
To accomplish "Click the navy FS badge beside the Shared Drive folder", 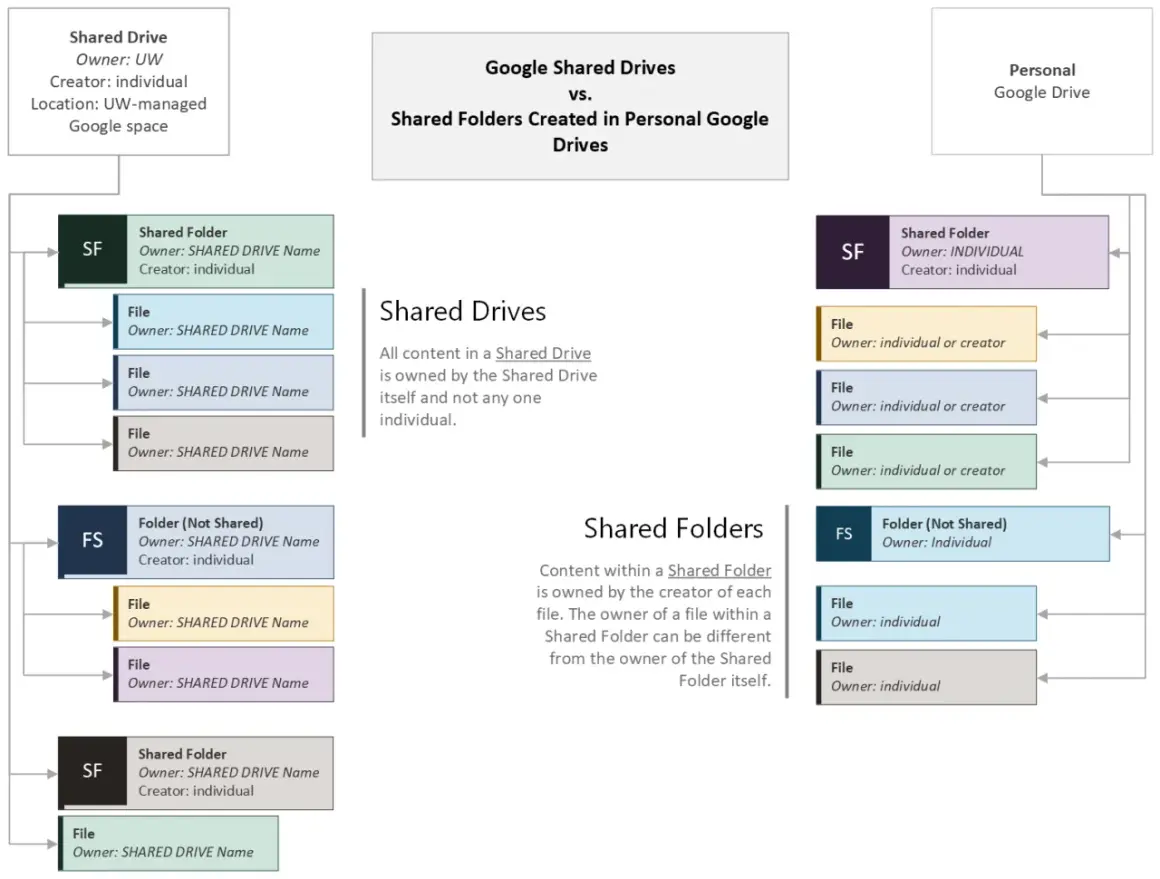I will [x=92, y=542].
